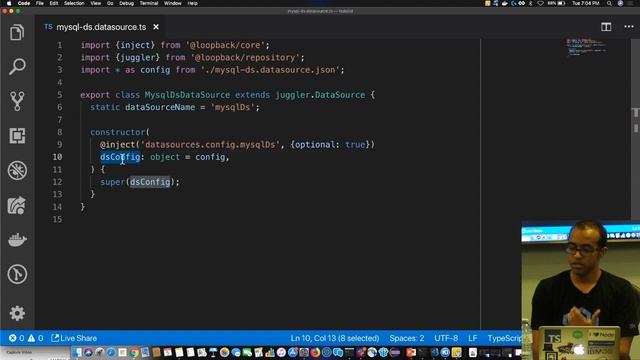Click line number 15 in the gutter
The width and height of the screenshot is (640, 360).
(58, 220)
